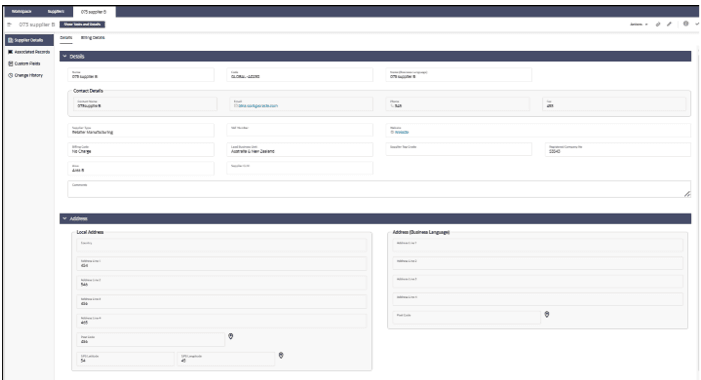Click the Change History clock icon
Screen dimensions: 701x380
[x=11, y=75]
